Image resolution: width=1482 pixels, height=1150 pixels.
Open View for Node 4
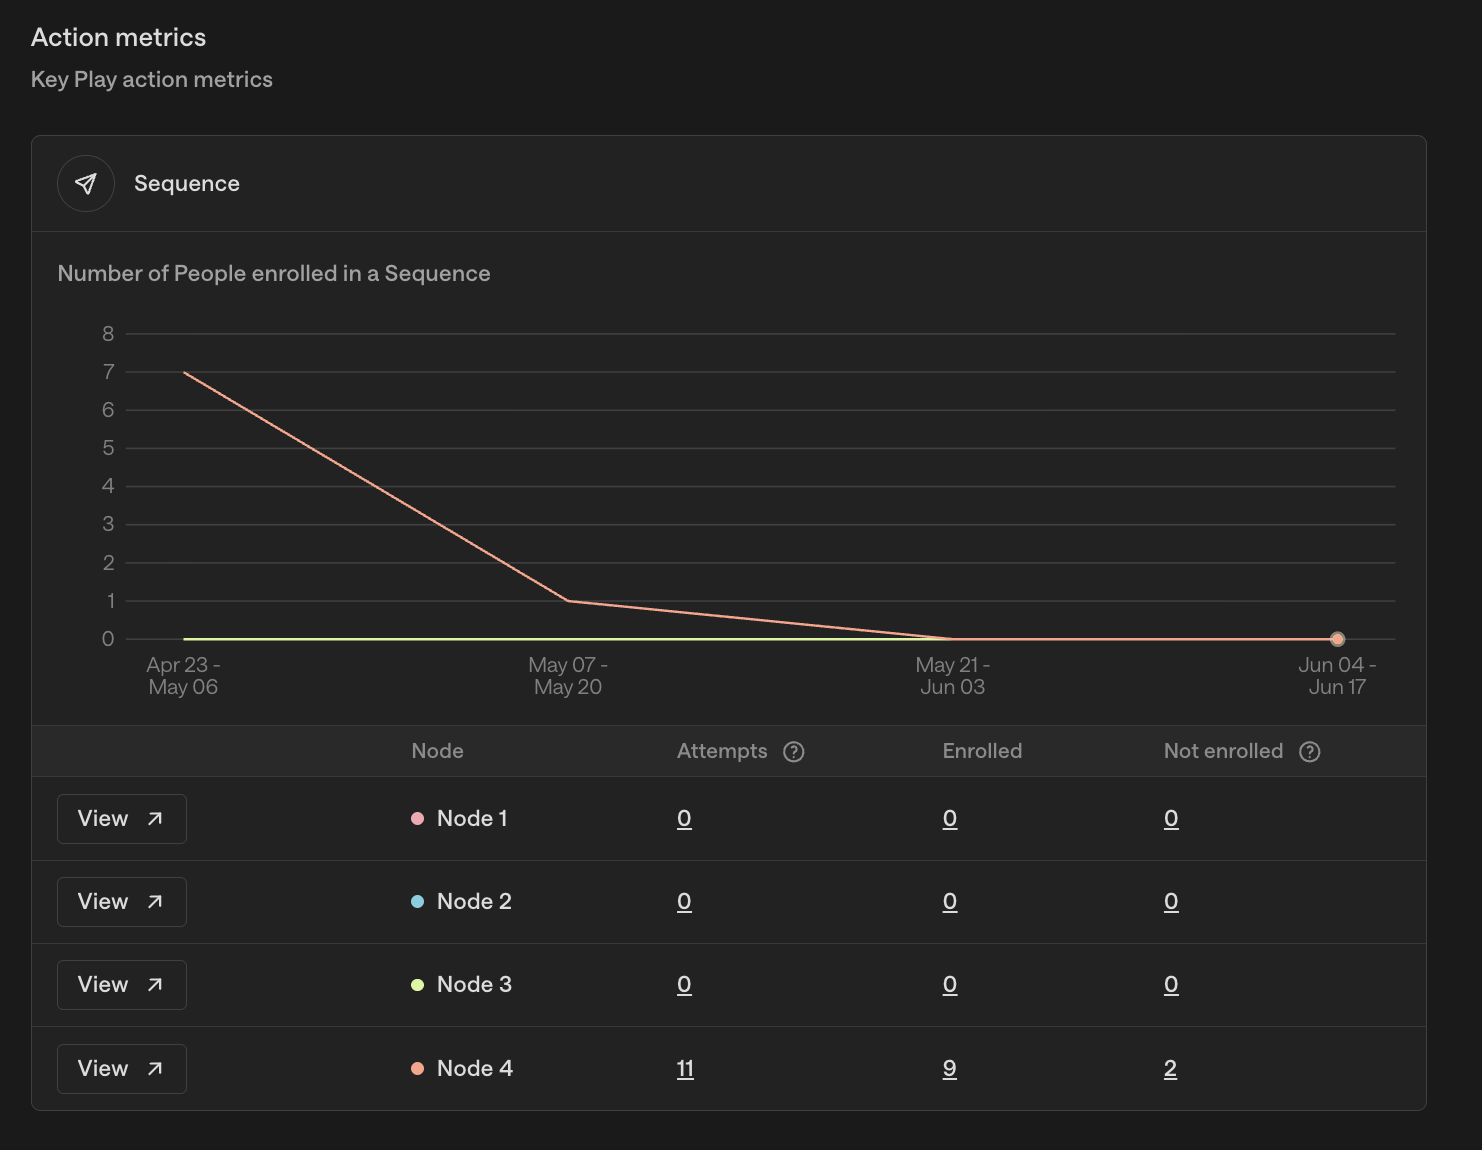coord(122,1069)
